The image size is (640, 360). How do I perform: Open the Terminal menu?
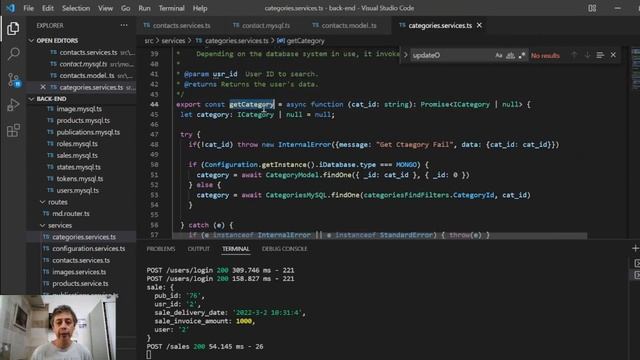(171, 8)
